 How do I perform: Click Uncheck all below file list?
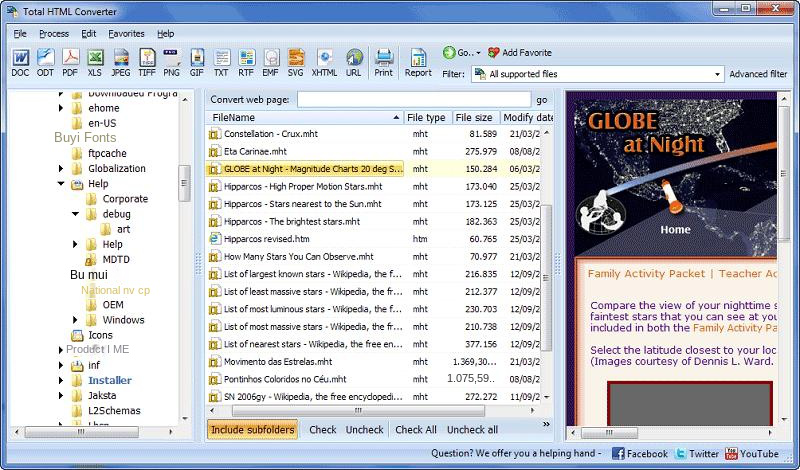pos(472,430)
